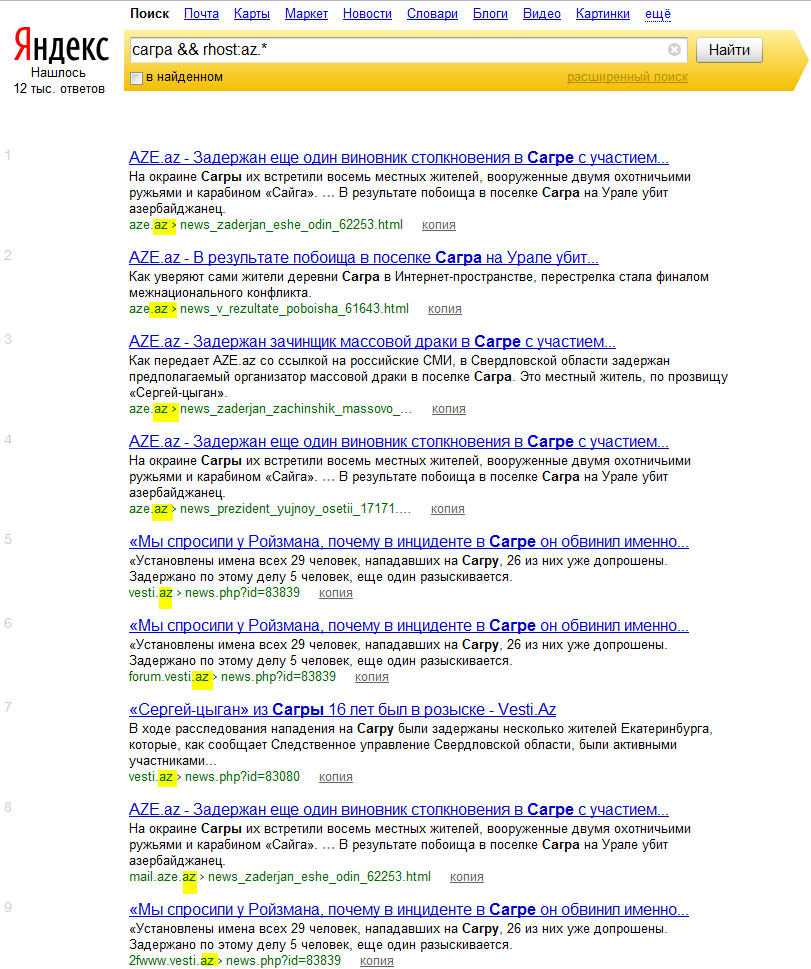Open the Маркет service link

point(306,14)
